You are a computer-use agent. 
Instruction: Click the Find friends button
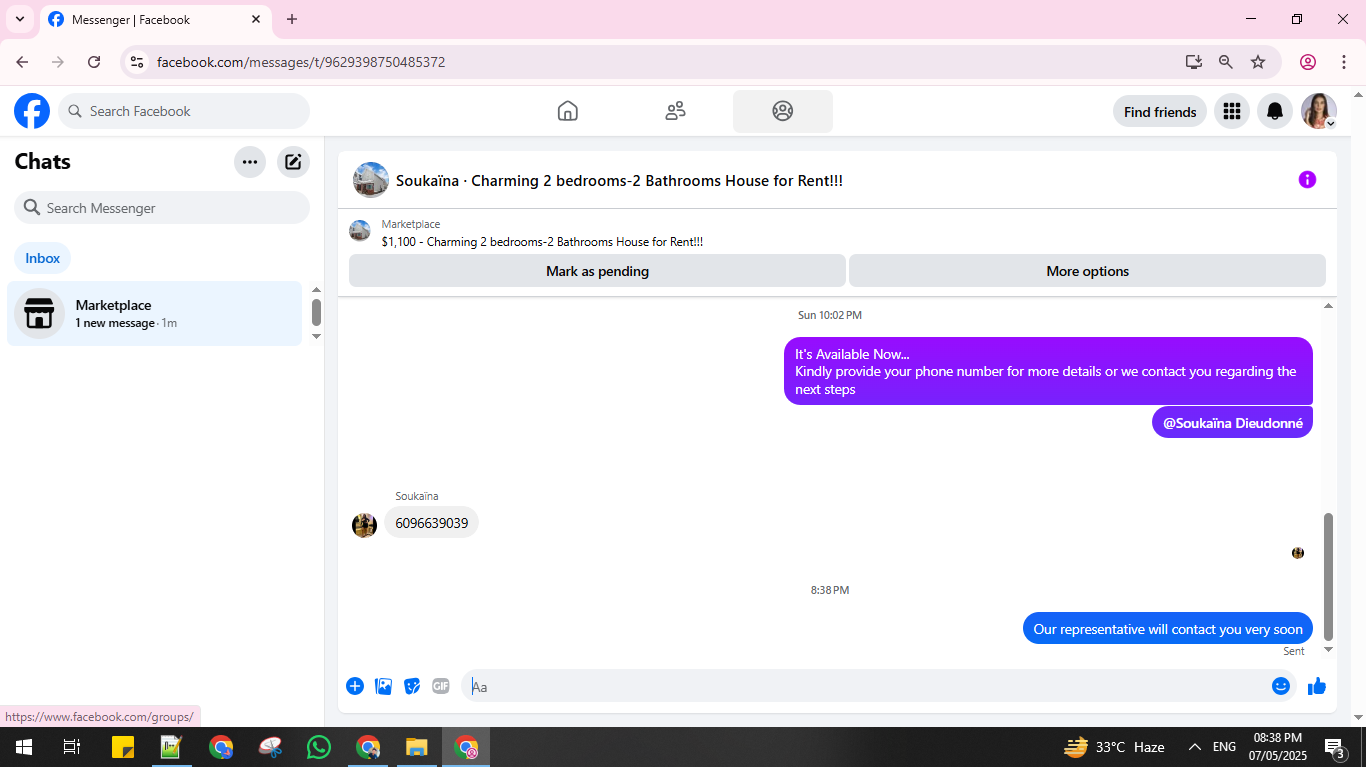pos(1160,112)
